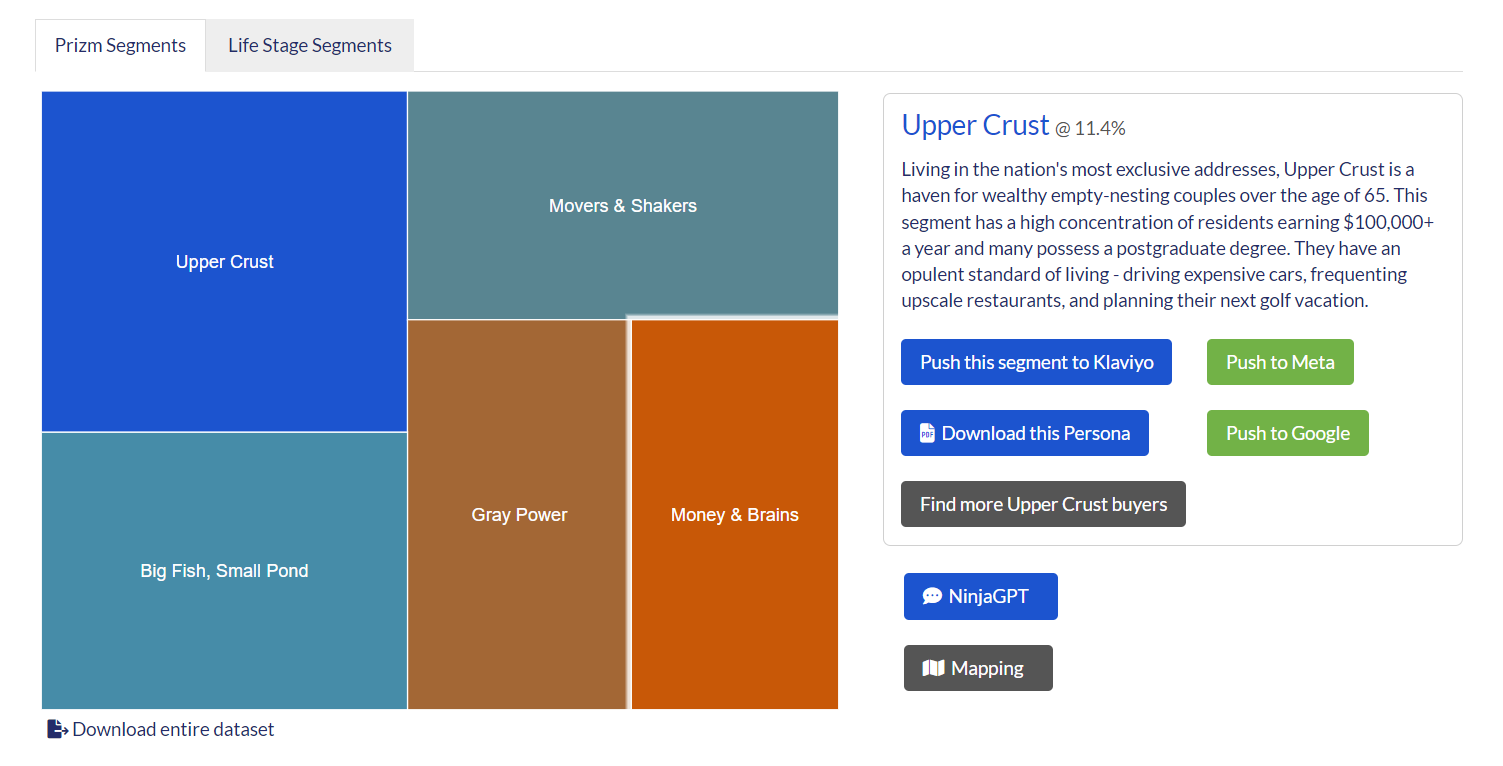Screen dimensions: 1503x766
Task: Click the PDF icon on Download this Persona
Action: (x=927, y=433)
